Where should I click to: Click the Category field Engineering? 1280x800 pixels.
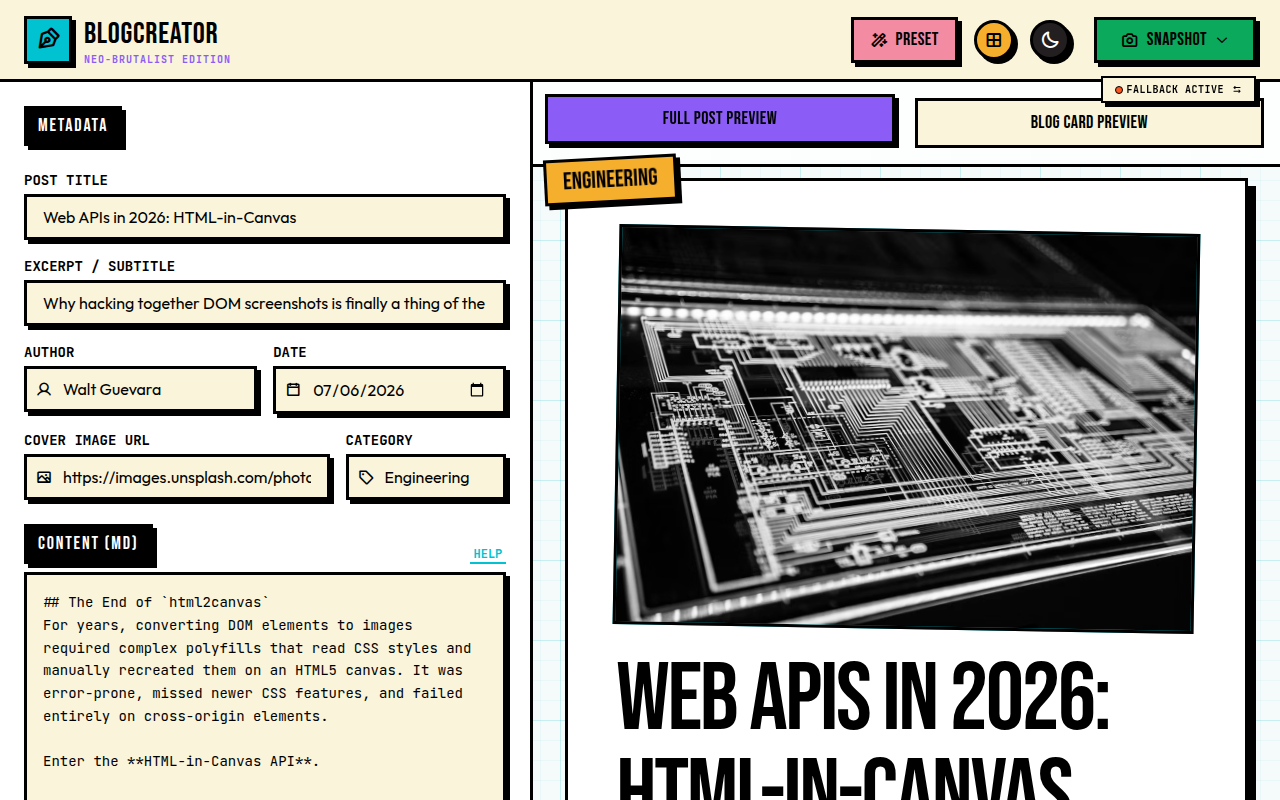426,477
